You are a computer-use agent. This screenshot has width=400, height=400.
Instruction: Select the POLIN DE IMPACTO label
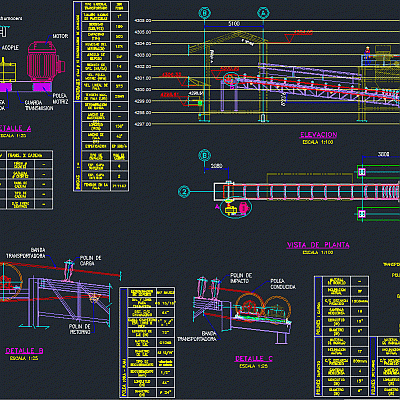241,278
